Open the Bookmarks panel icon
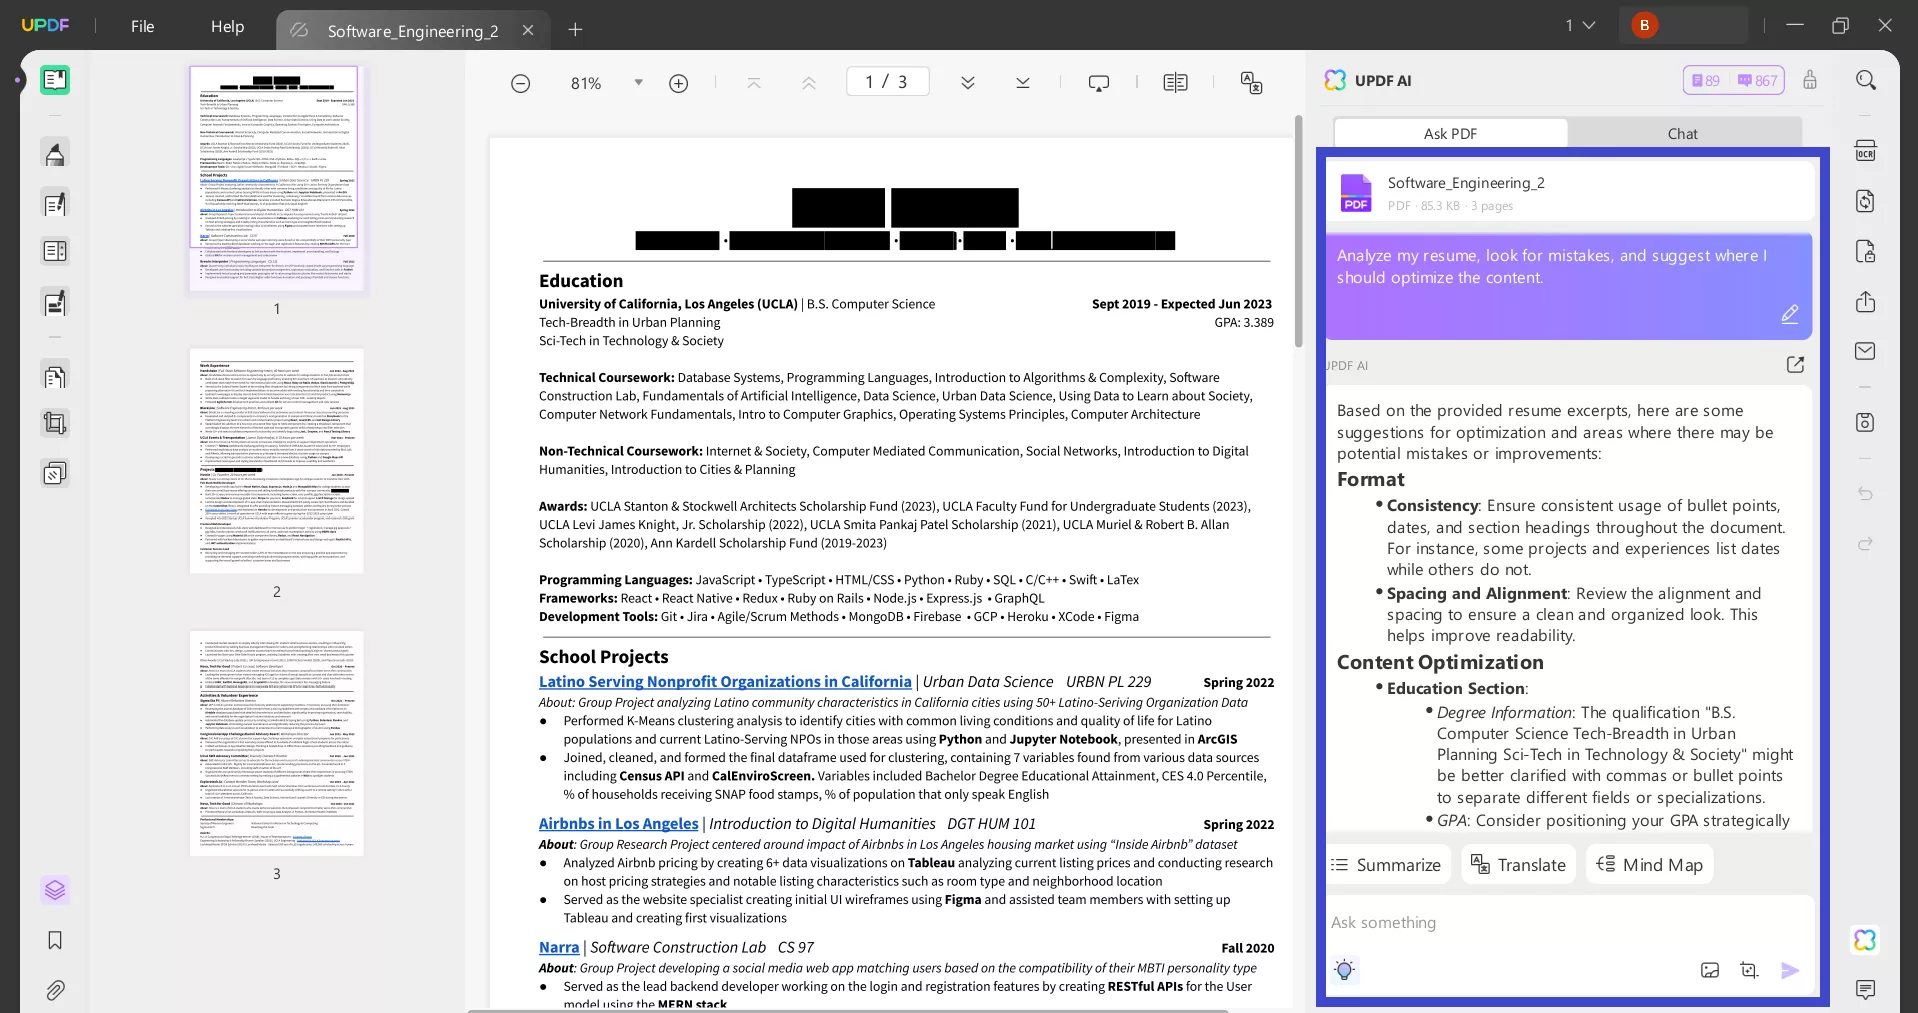Viewport: 1918px width, 1013px height. (x=55, y=940)
